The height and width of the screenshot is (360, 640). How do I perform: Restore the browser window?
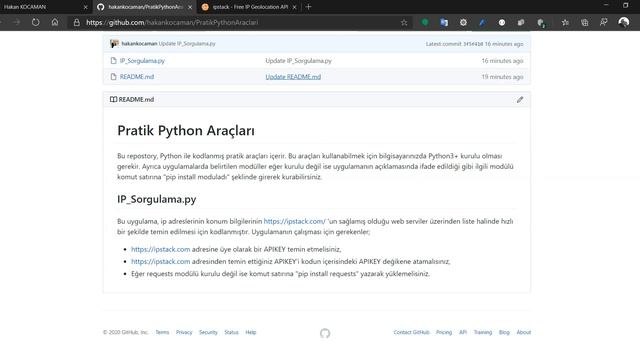(x=625, y=5)
